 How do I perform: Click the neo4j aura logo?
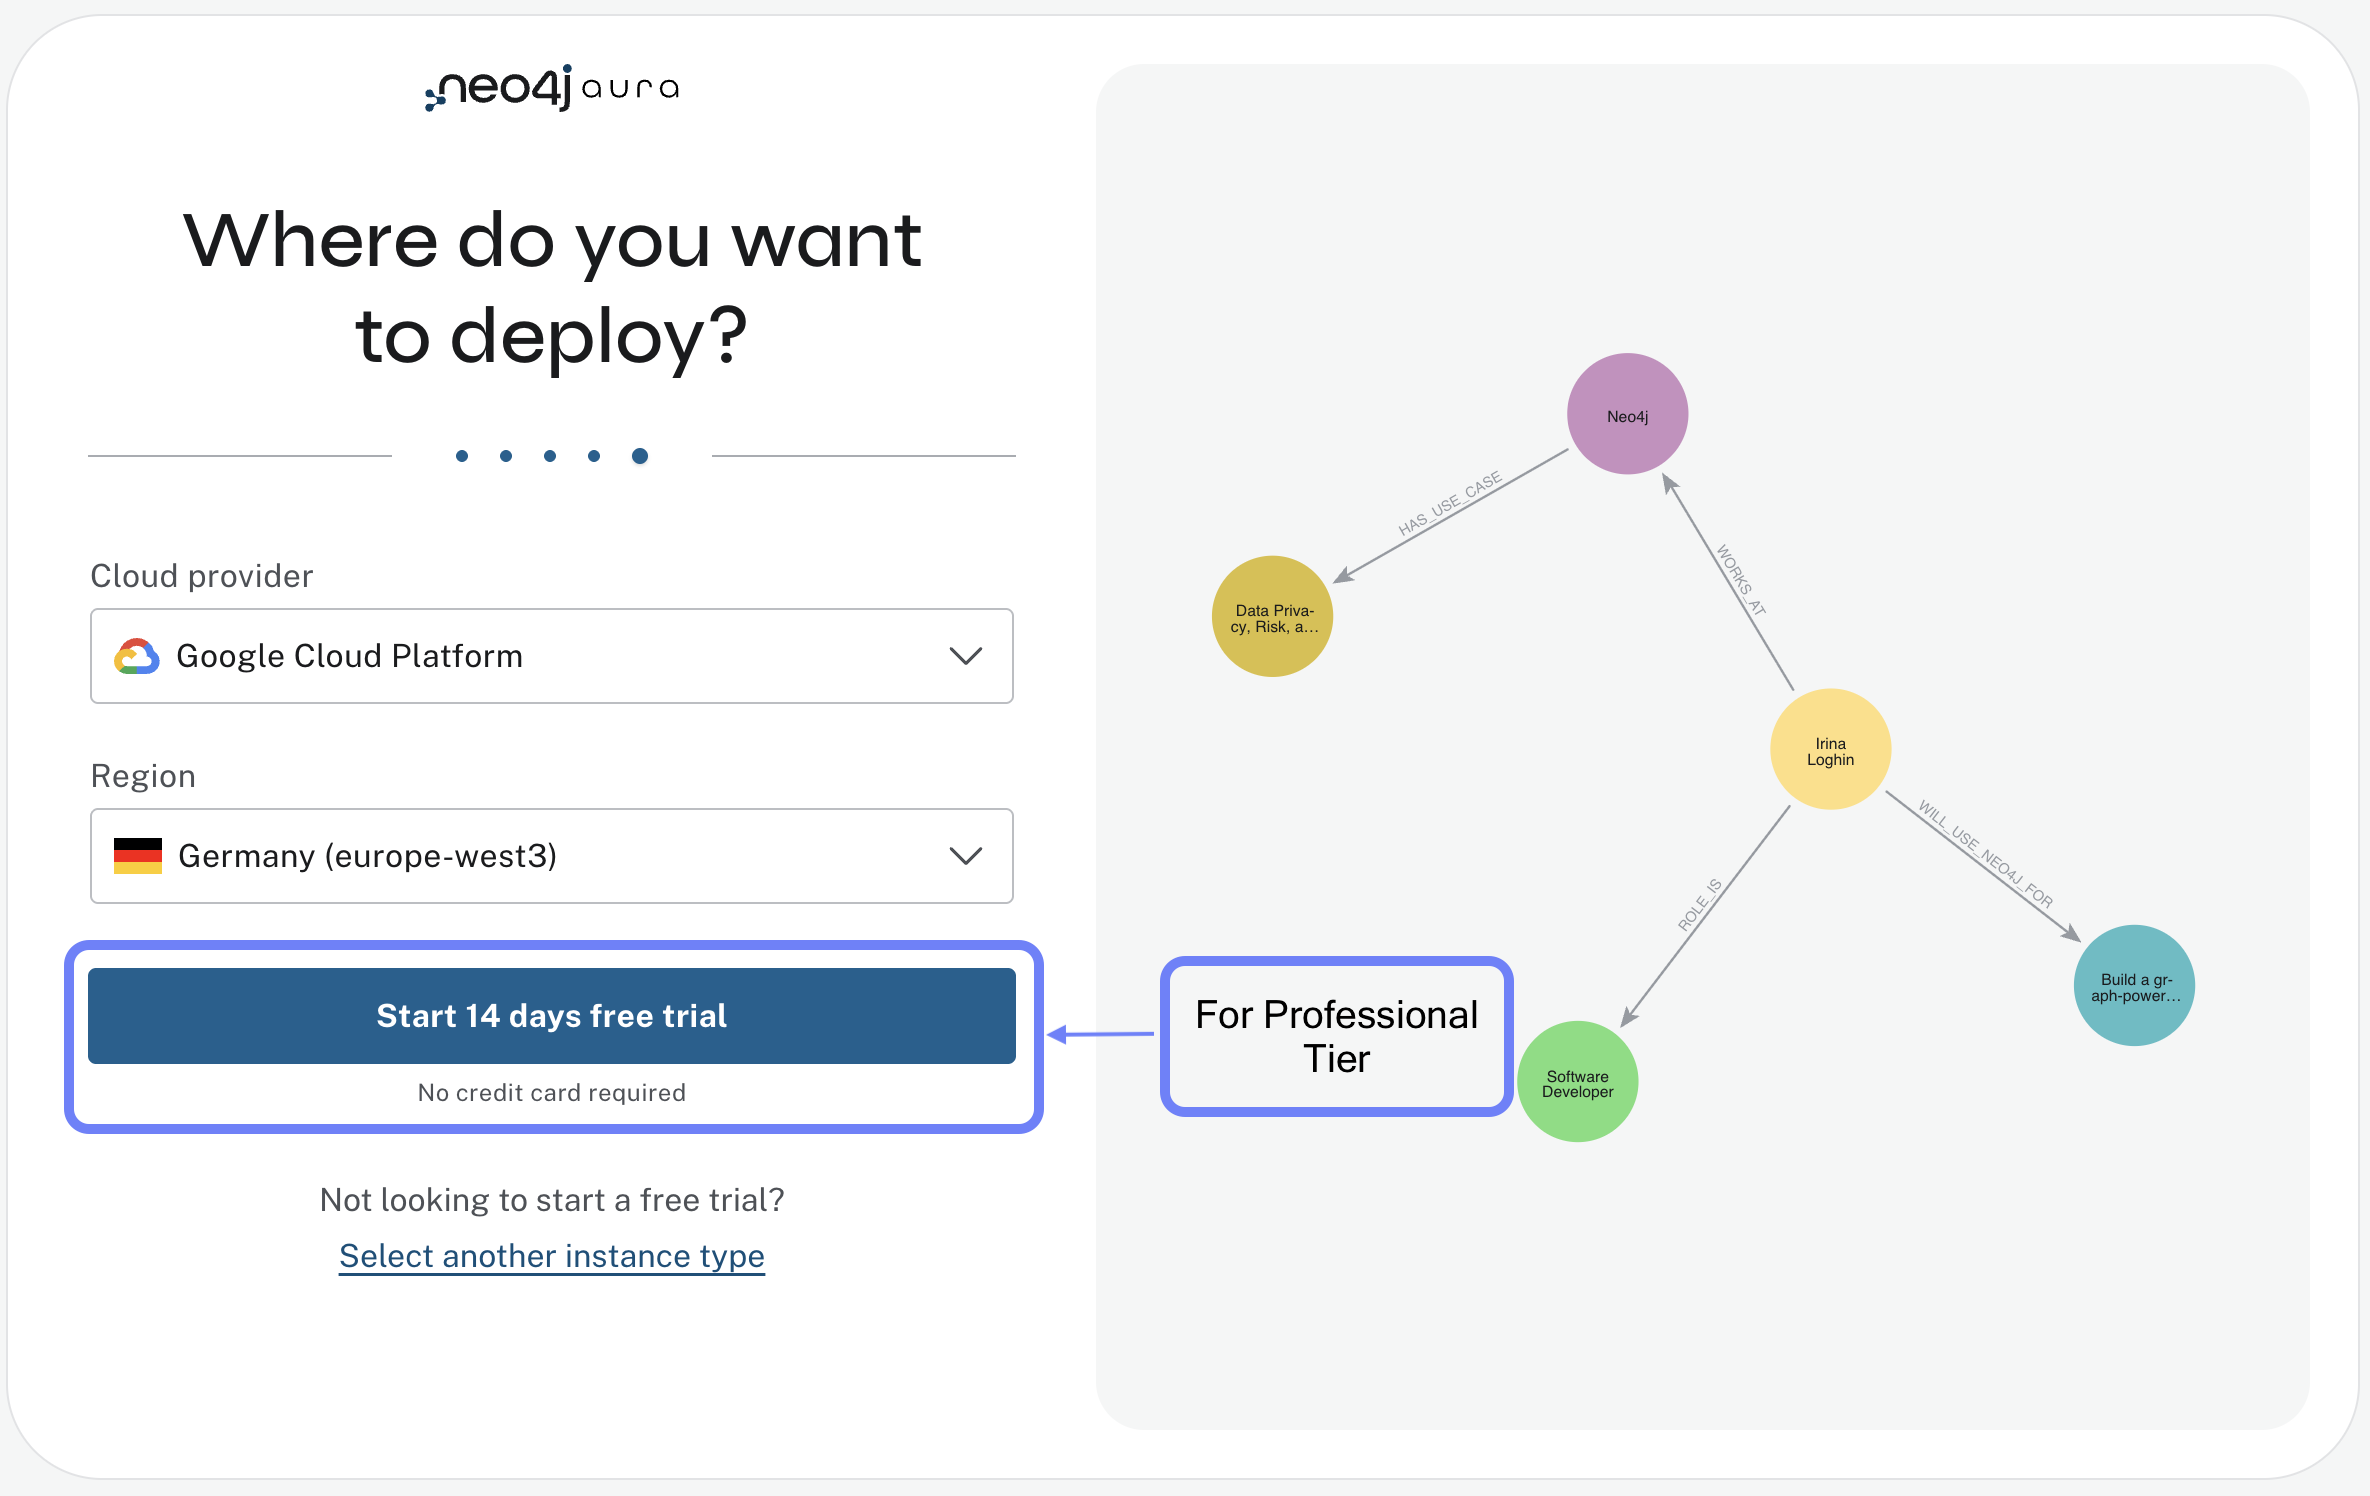click(552, 88)
